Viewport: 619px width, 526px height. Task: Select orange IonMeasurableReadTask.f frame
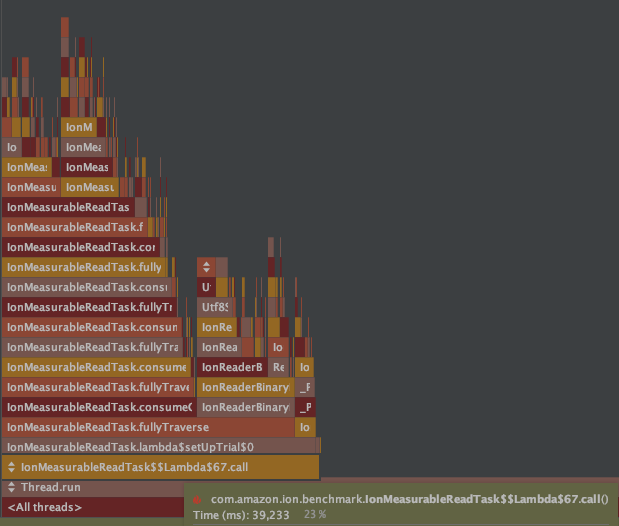click(75, 227)
